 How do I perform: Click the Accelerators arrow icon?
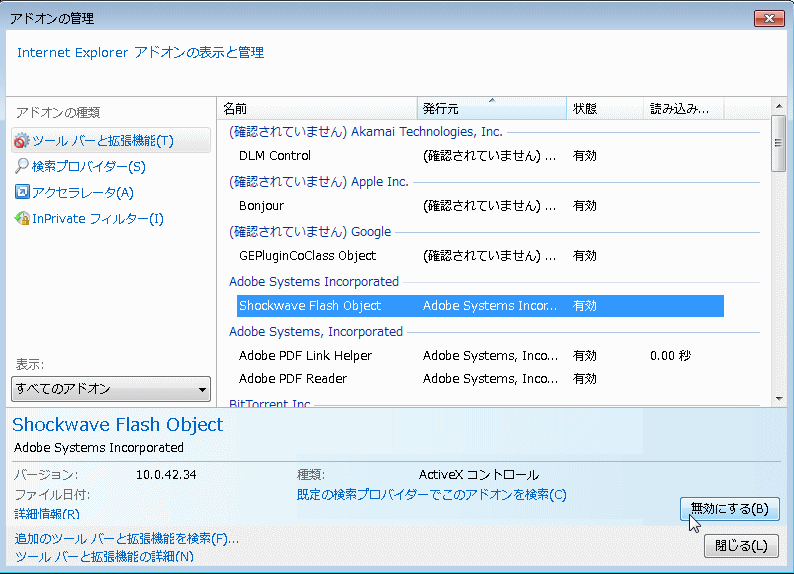coord(21,193)
